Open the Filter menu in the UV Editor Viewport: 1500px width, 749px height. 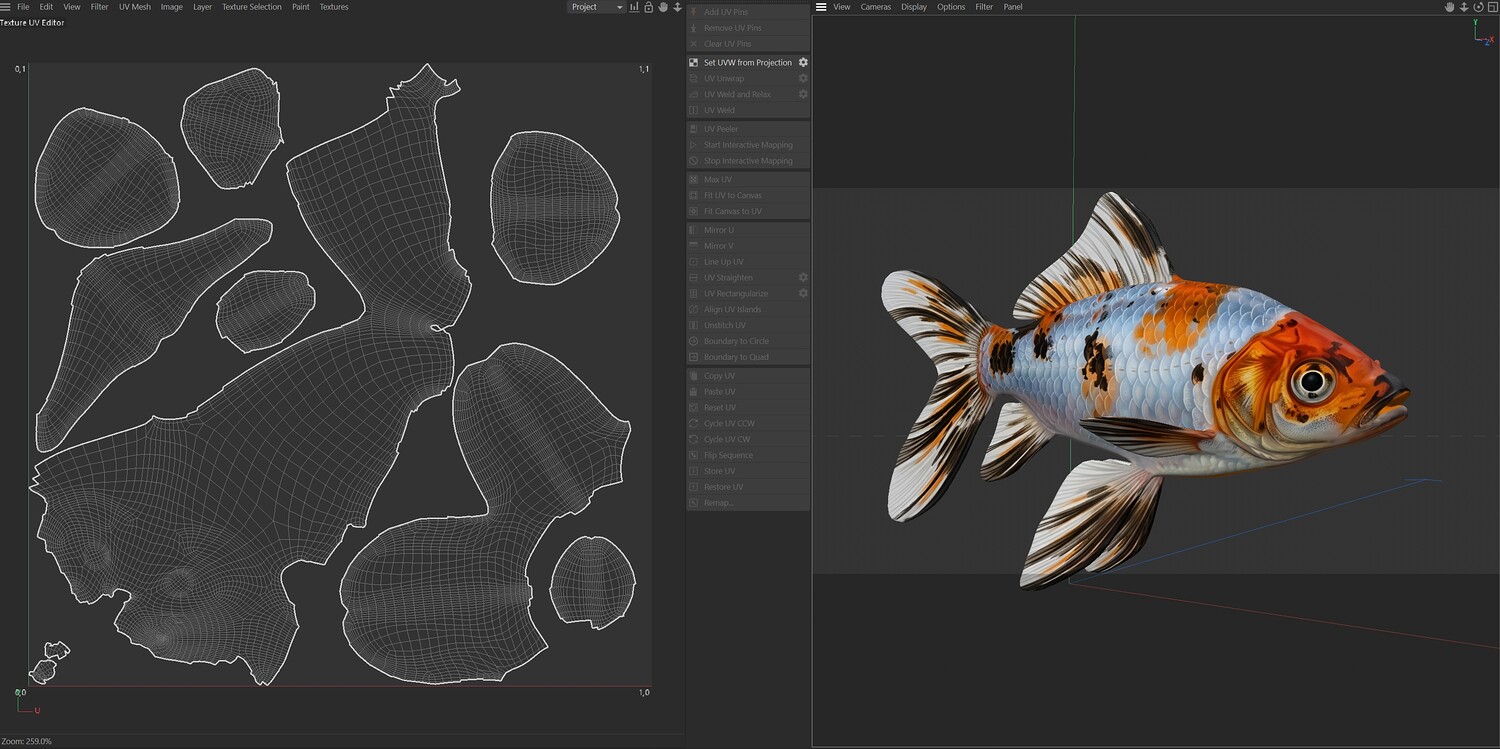pyautogui.click(x=100, y=7)
